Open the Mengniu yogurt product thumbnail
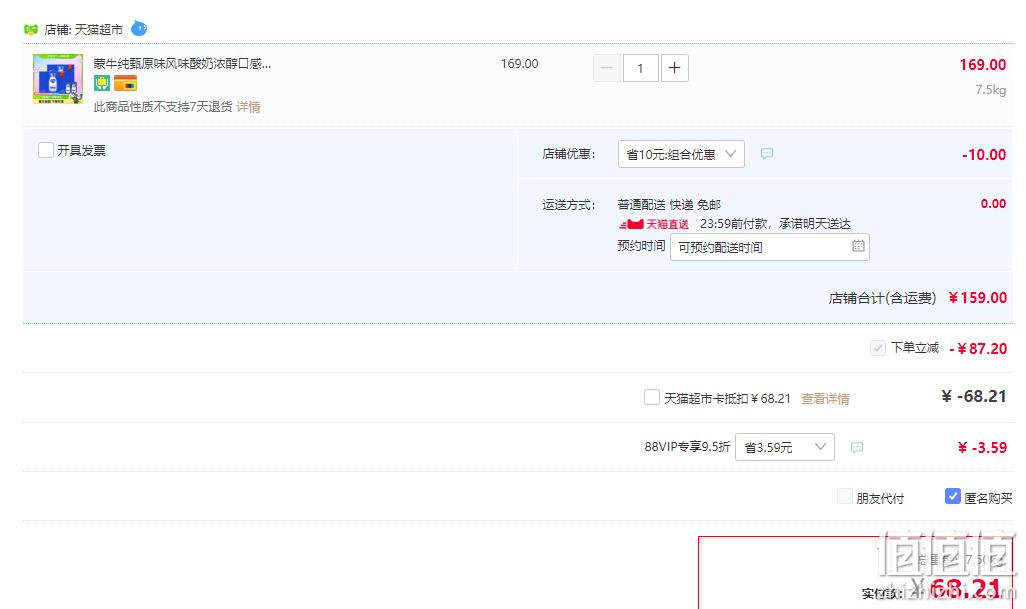1026x609 pixels. (x=58, y=79)
